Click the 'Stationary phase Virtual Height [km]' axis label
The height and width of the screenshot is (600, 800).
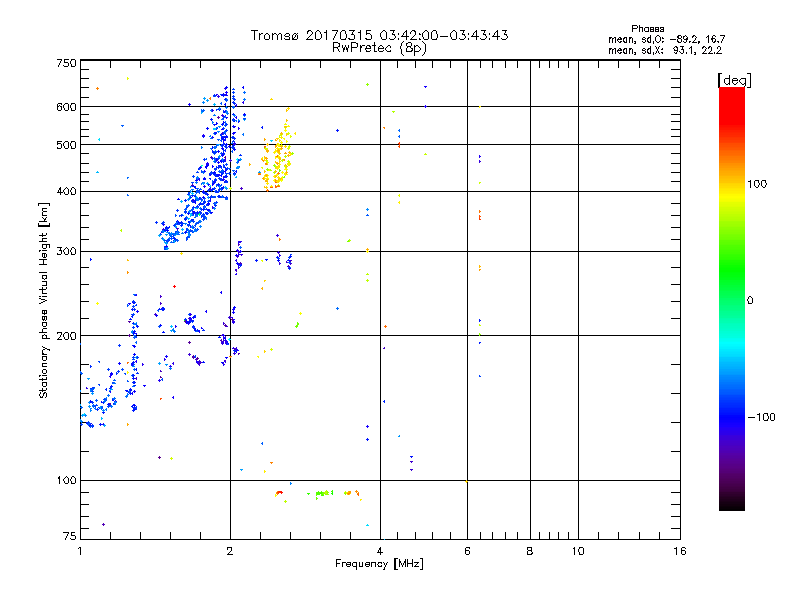click(44, 300)
